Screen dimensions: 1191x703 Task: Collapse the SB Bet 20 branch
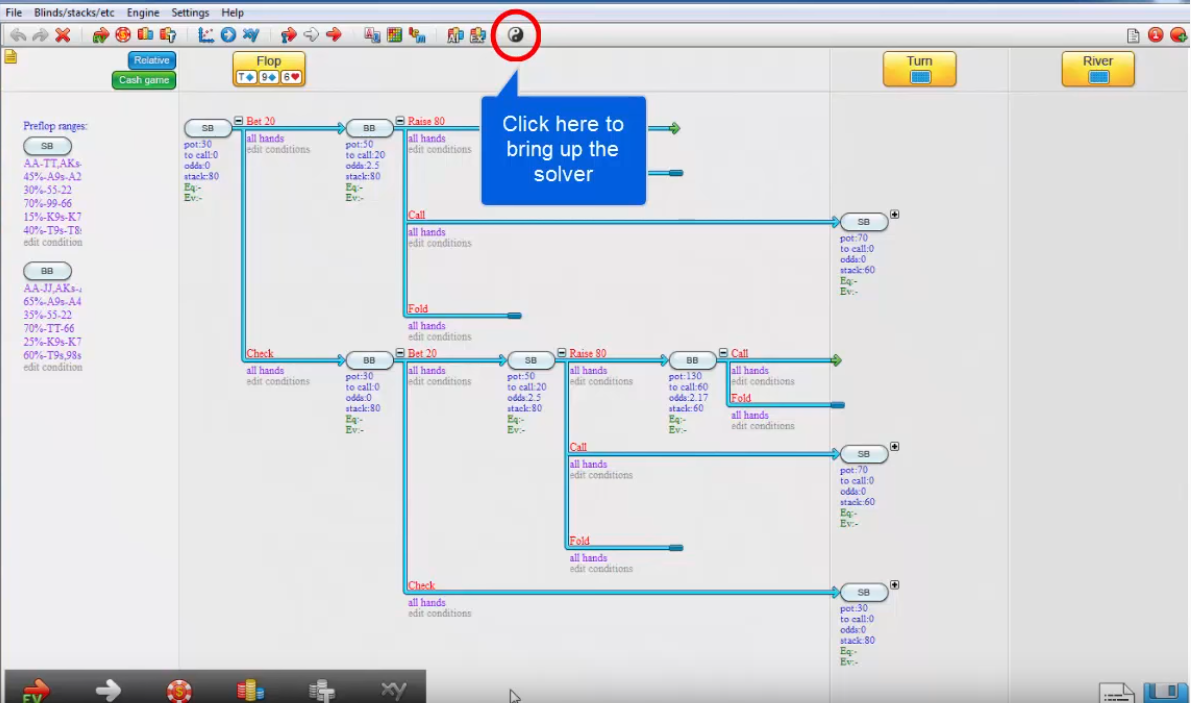[x=239, y=121]
